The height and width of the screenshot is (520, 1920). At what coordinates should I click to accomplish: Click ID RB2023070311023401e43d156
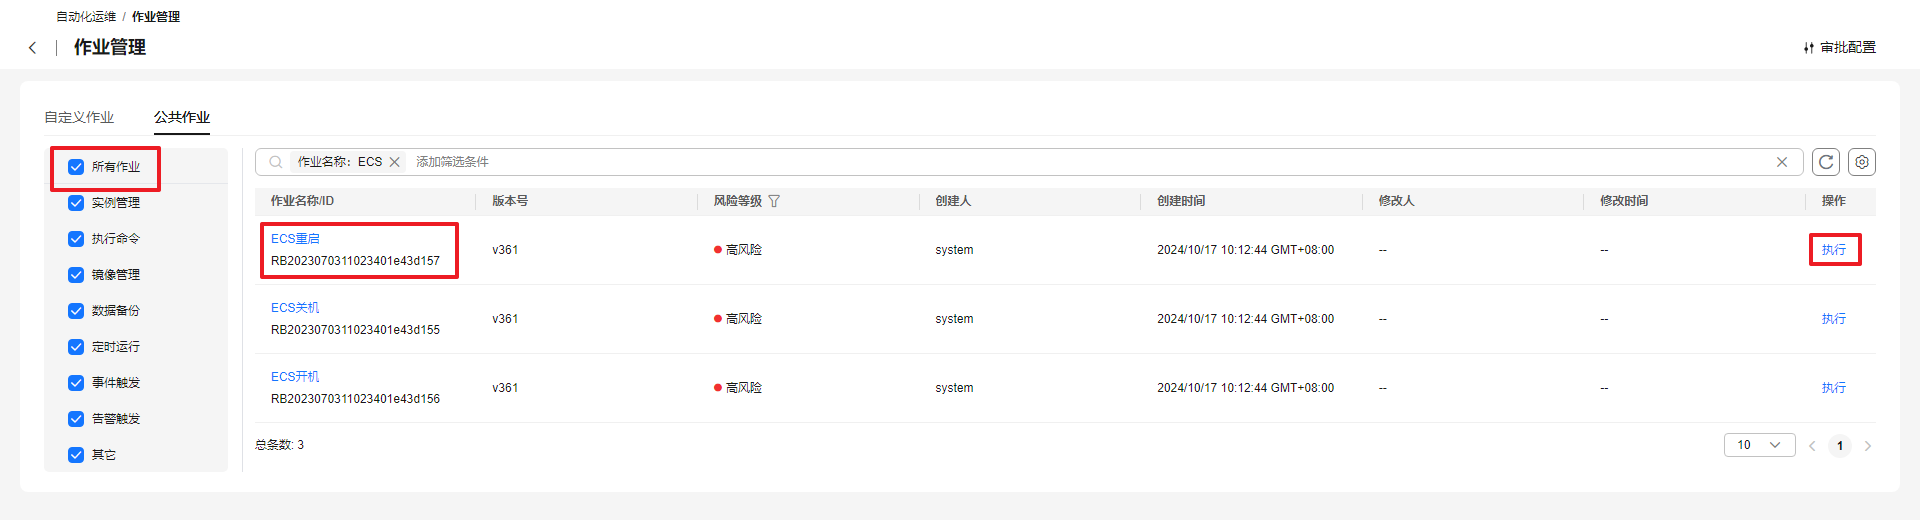tap(355, 399)
